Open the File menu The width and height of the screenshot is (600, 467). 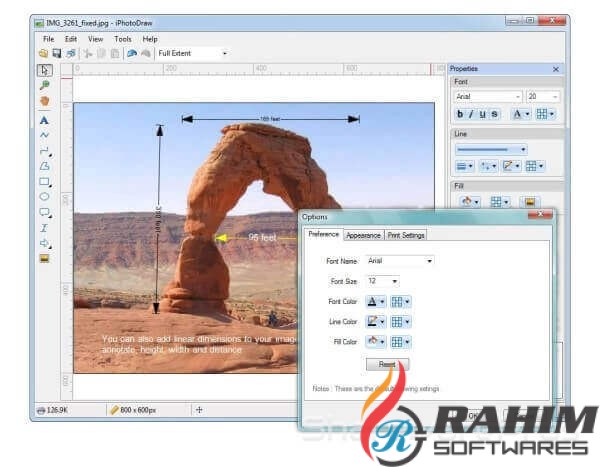point(49,39)
